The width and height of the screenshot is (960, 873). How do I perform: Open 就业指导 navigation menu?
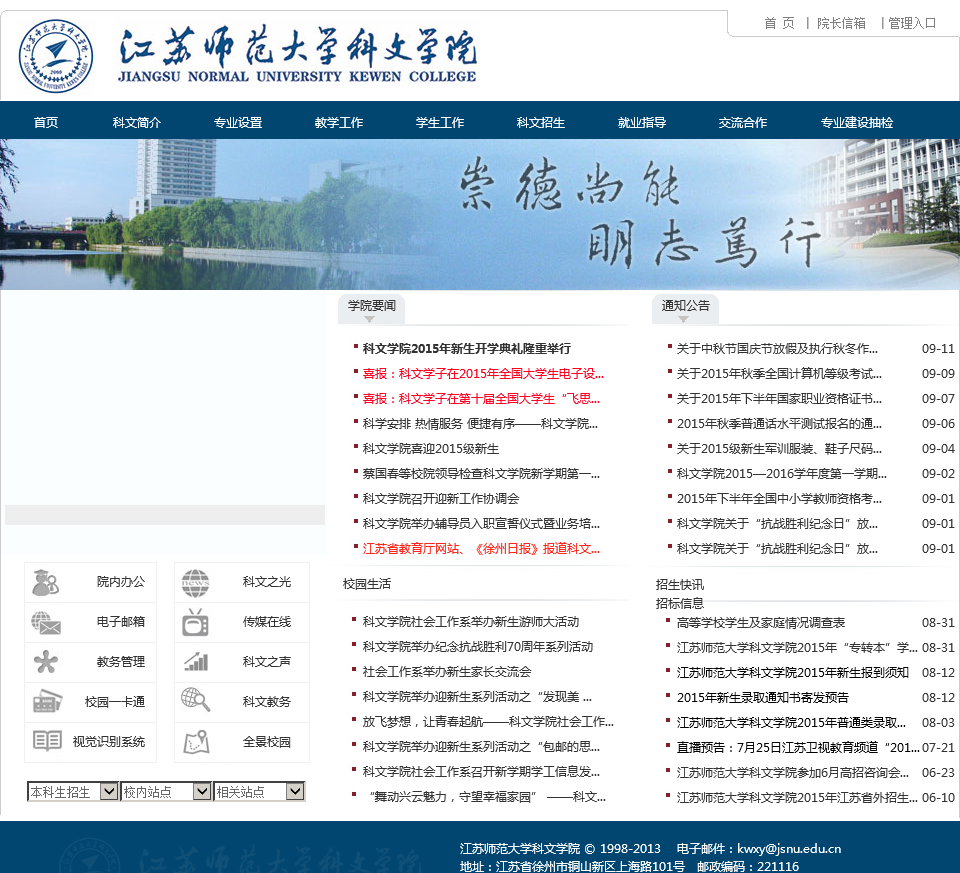[642, 122]
